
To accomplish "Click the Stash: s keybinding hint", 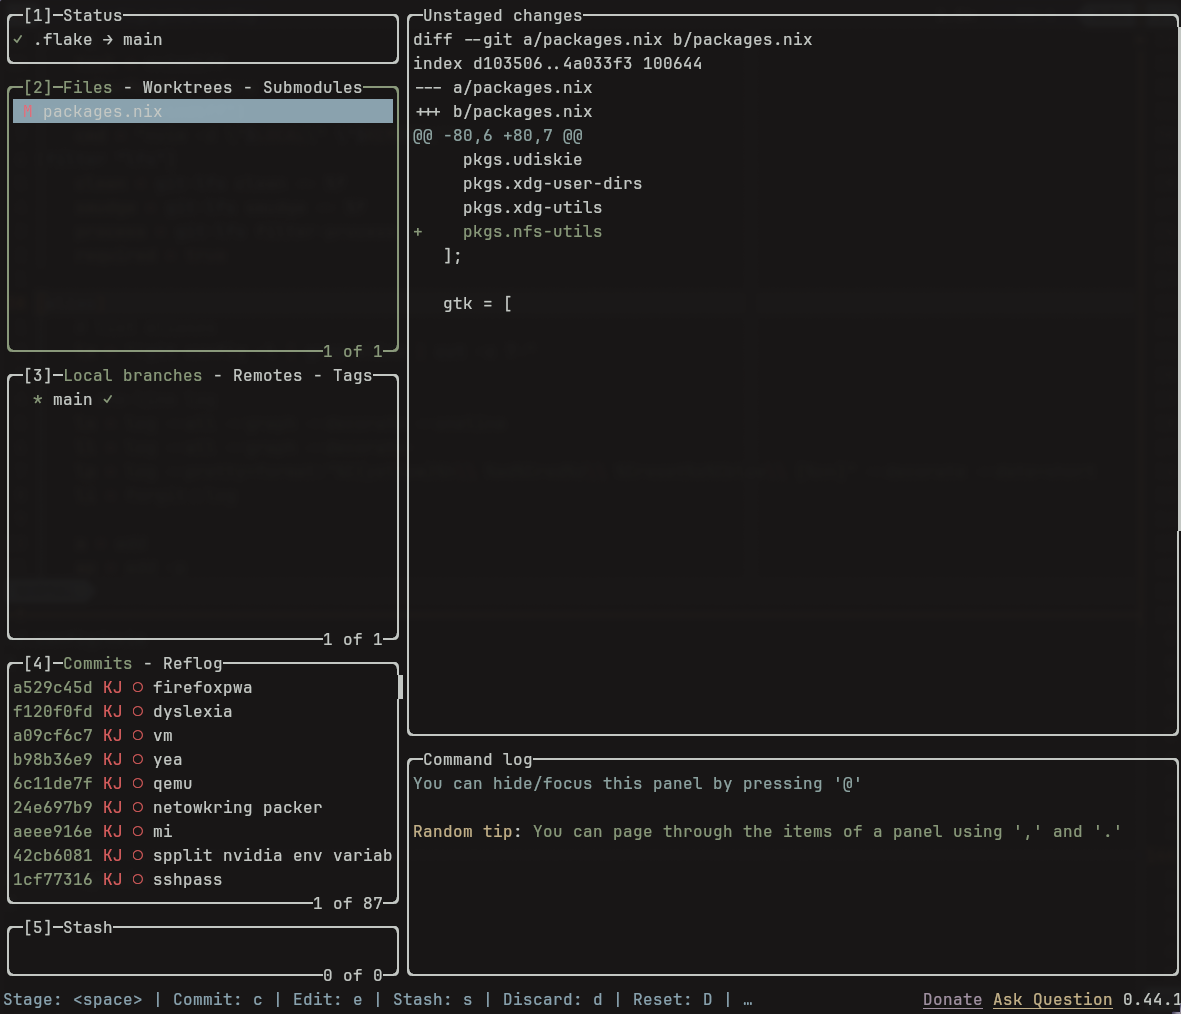I will tap(432, 1000).
